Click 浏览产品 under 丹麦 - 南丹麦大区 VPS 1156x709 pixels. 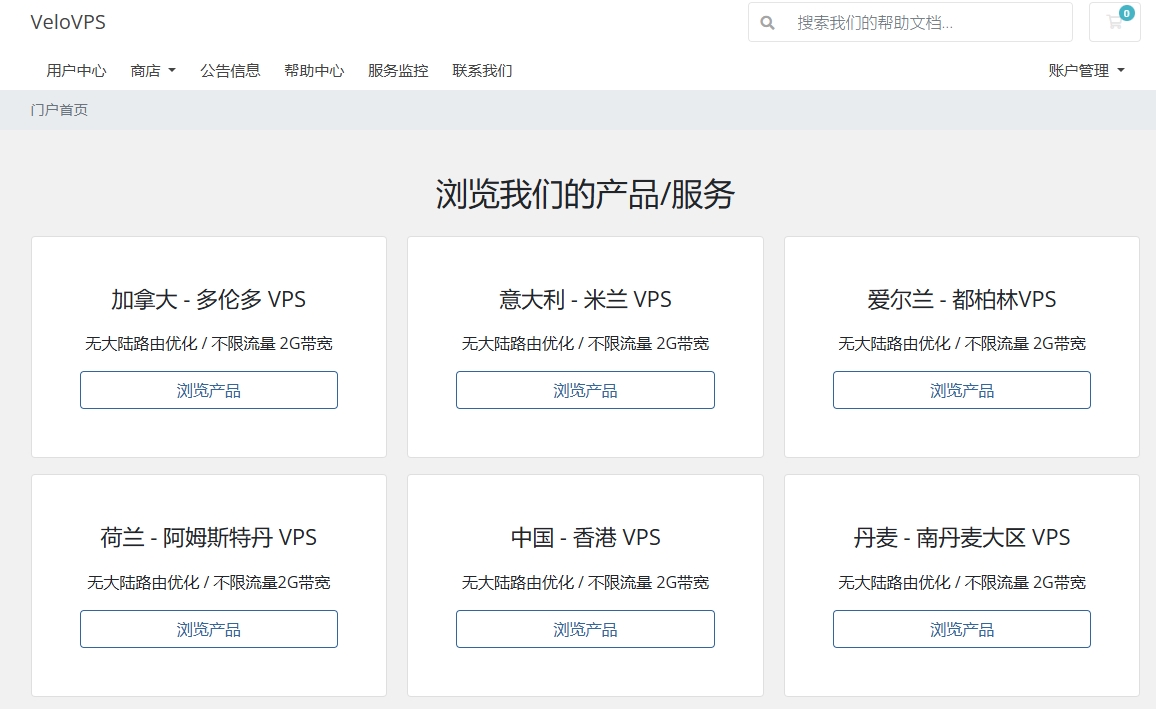pyautogui.click(x=961, y=629)
